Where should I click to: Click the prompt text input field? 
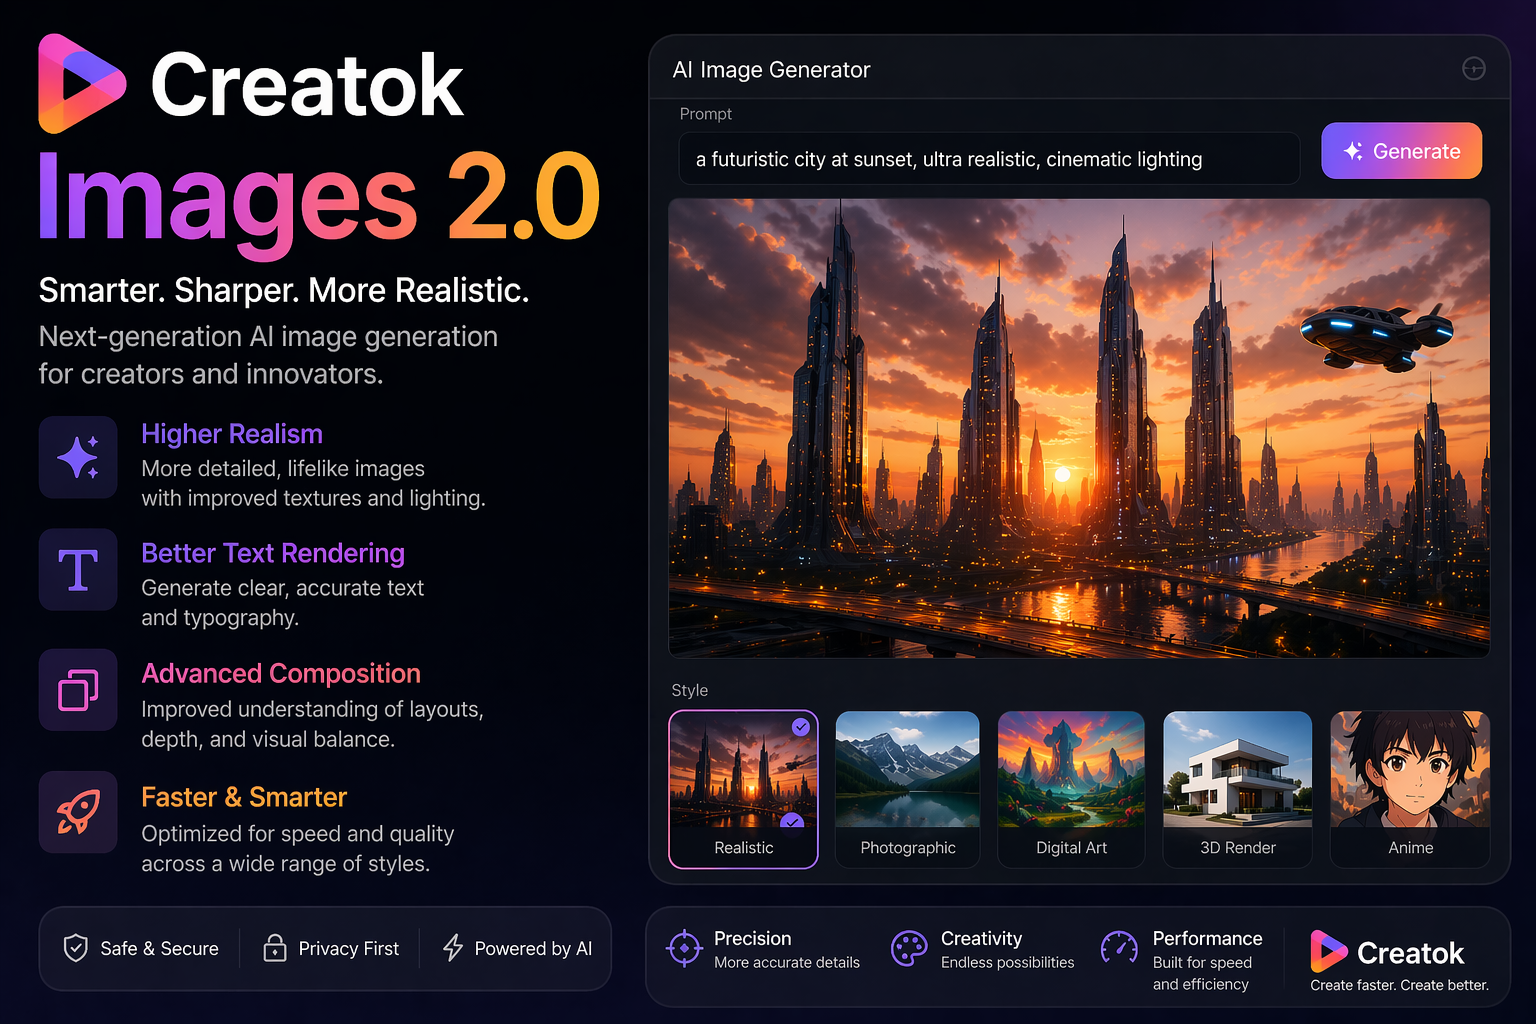[988, 159]
